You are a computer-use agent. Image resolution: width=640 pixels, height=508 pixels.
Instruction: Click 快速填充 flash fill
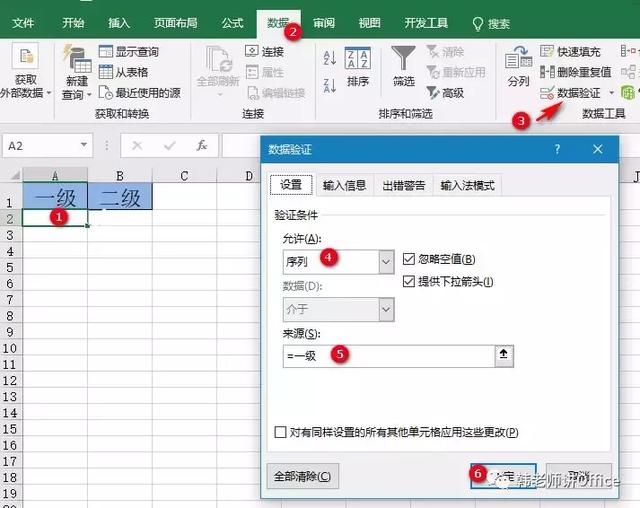tap(570, 51)
